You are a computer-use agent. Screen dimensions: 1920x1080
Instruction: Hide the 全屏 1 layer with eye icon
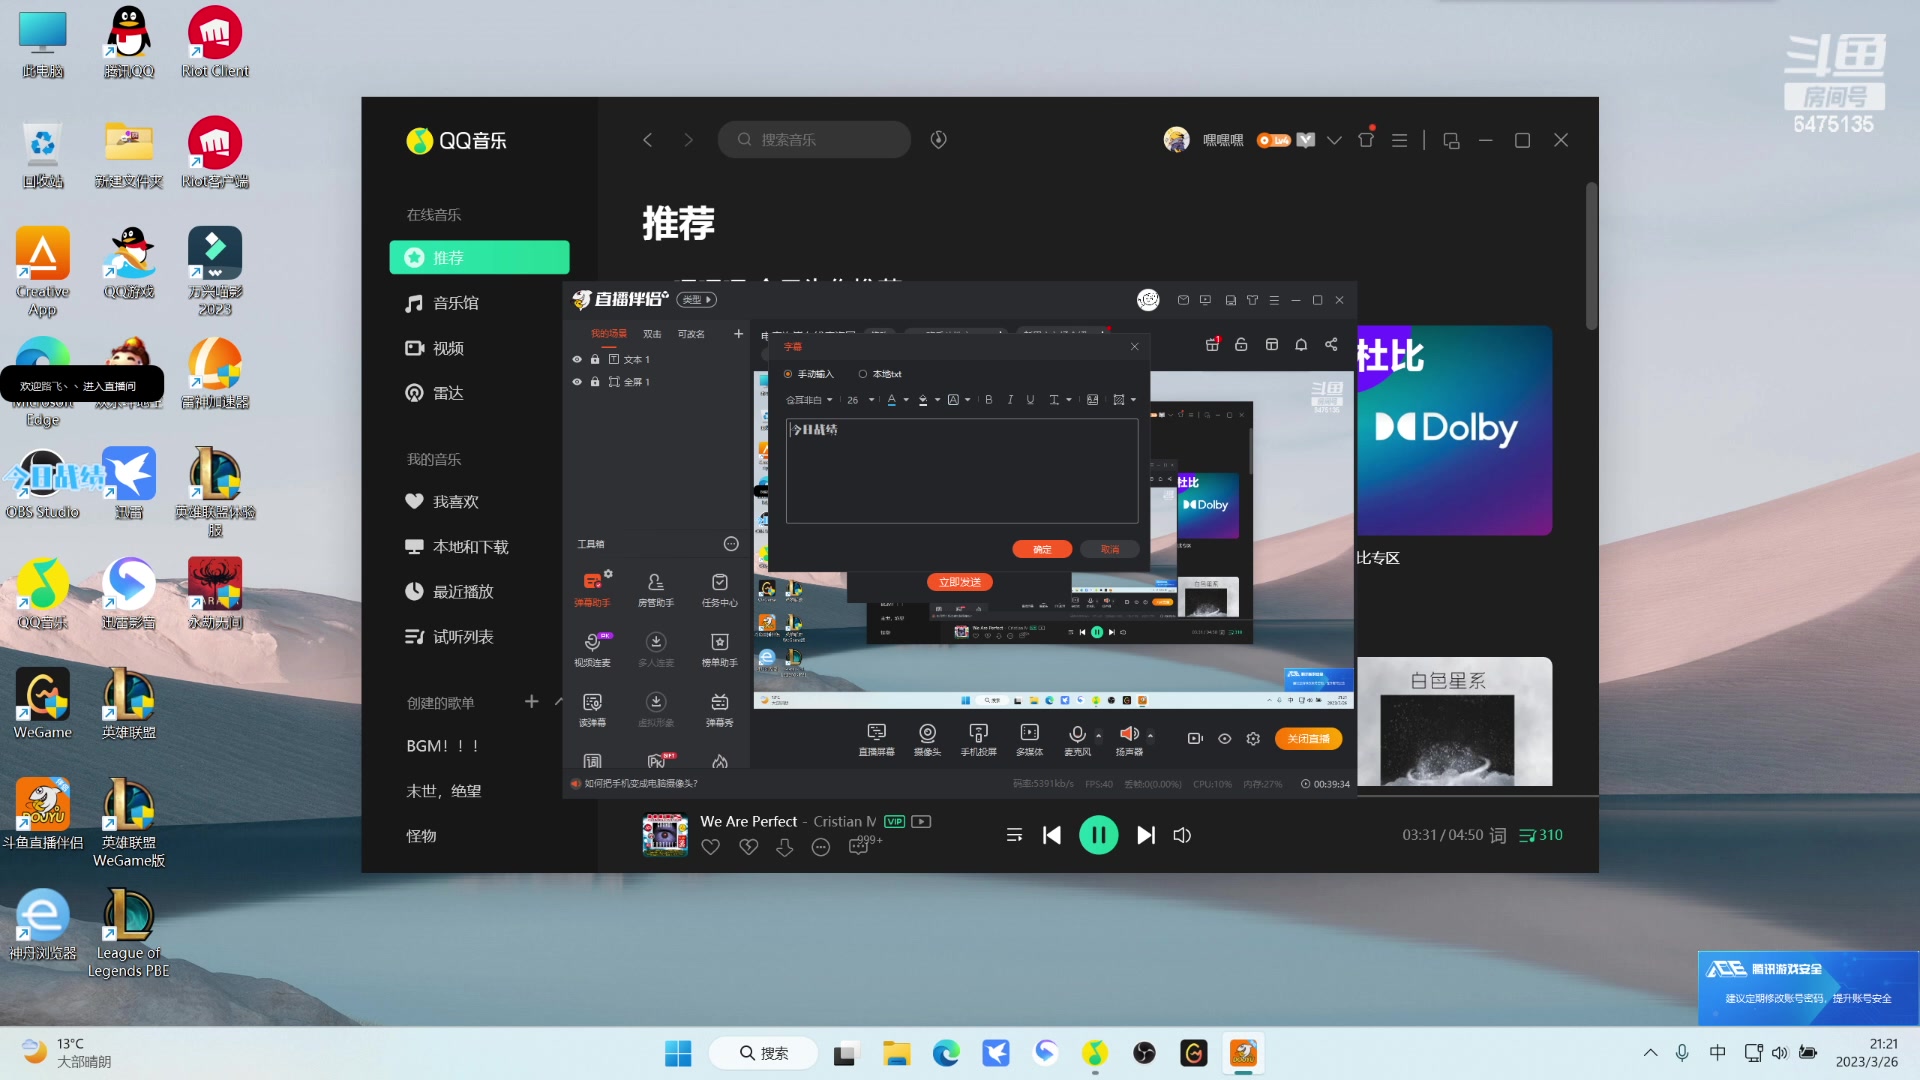577,382
